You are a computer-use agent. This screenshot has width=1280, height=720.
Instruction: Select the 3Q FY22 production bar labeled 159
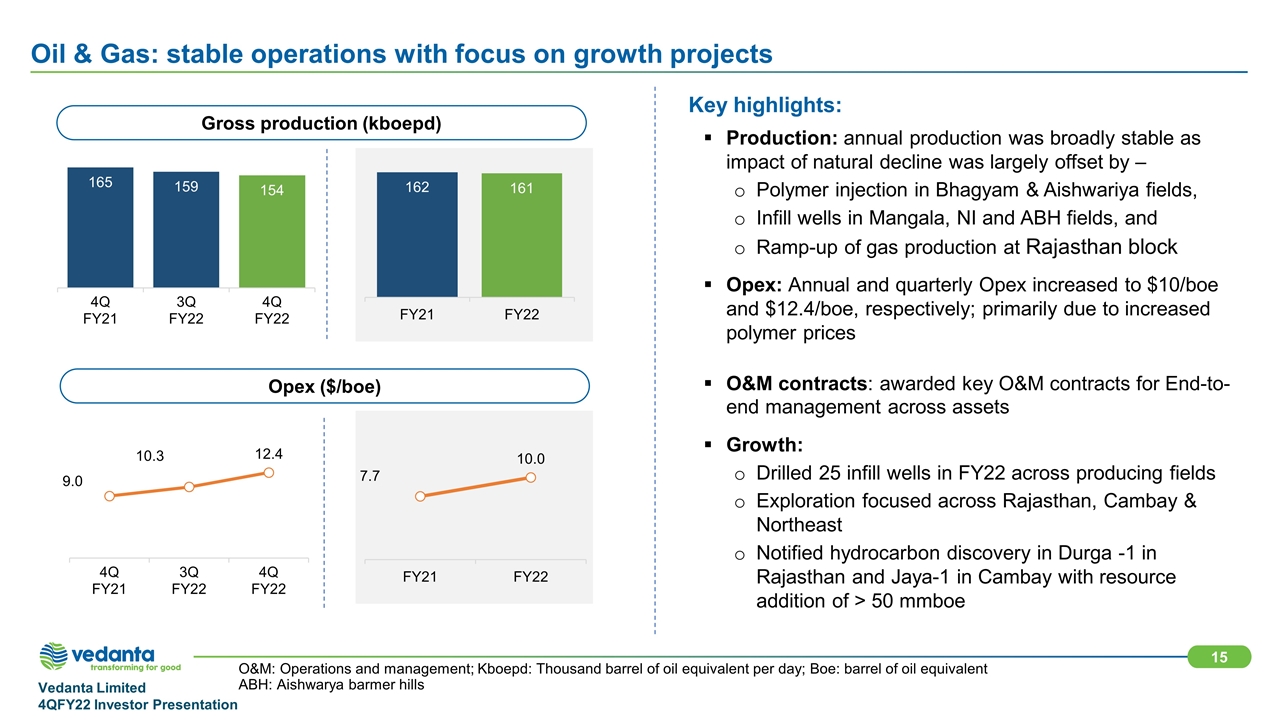tap(186, 230)
